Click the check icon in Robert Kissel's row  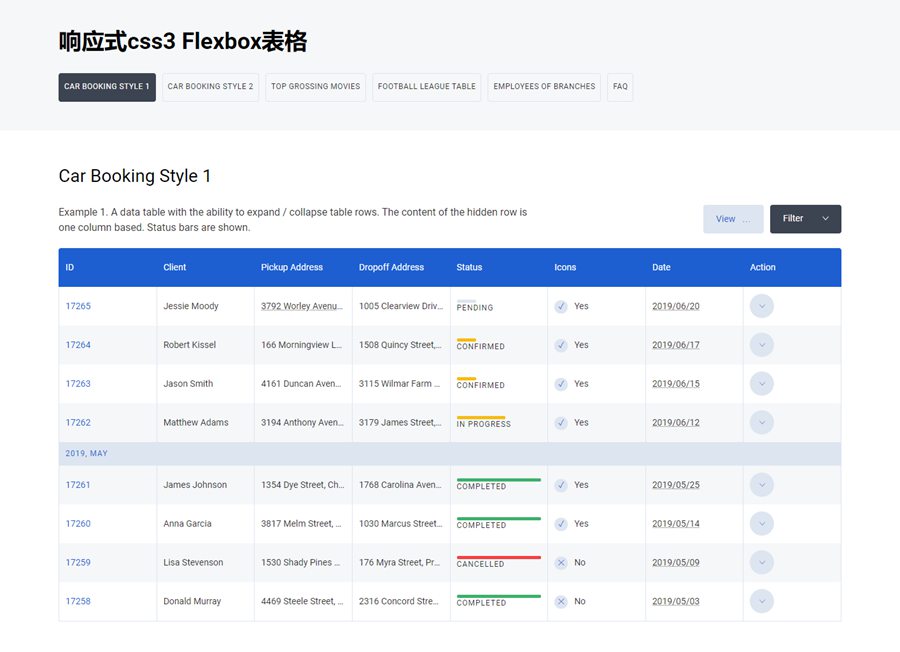tap(561, 345)
